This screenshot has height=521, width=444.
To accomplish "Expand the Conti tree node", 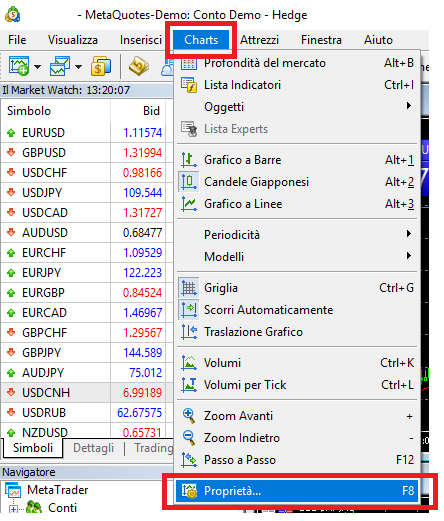I will click(13, 509).
